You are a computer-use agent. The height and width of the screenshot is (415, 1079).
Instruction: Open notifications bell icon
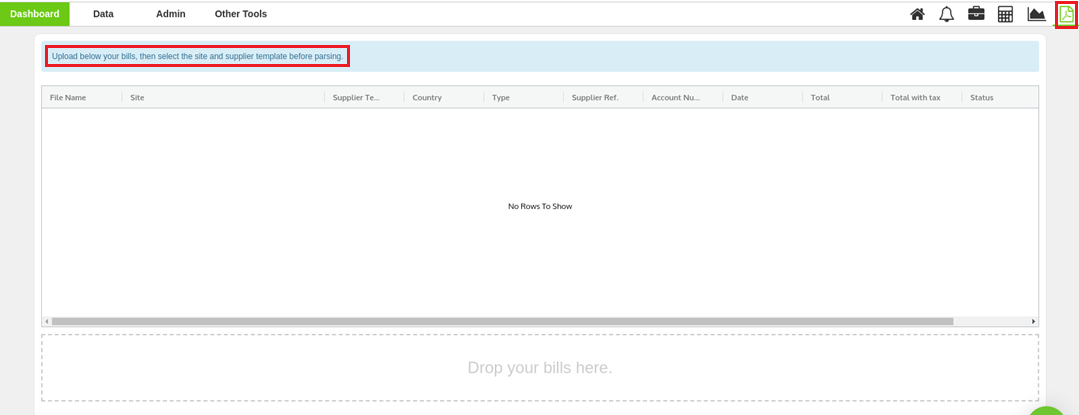(x=946, y=14)
